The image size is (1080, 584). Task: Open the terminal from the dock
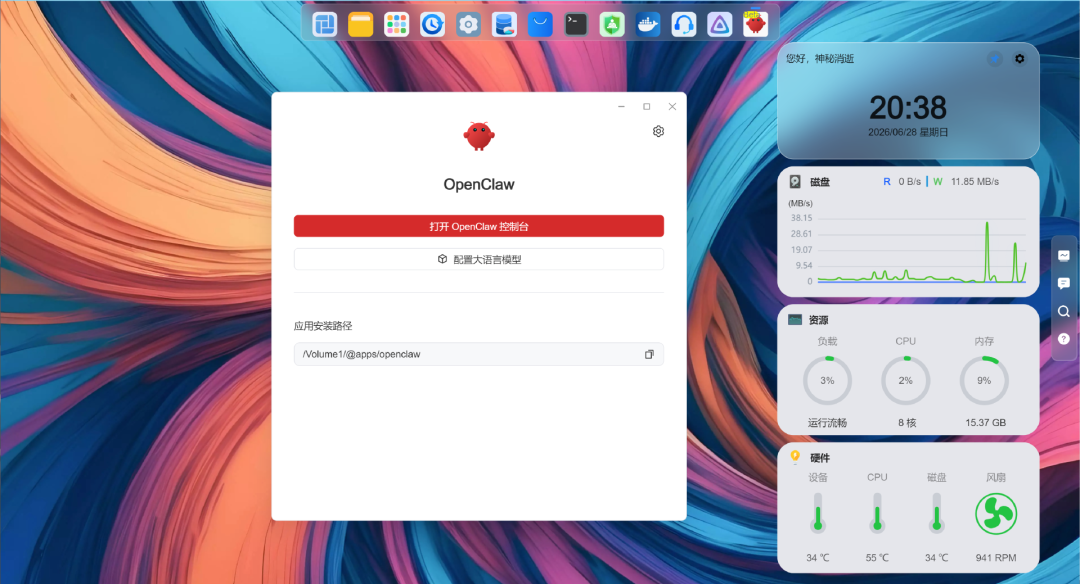[x=576, y=25]
